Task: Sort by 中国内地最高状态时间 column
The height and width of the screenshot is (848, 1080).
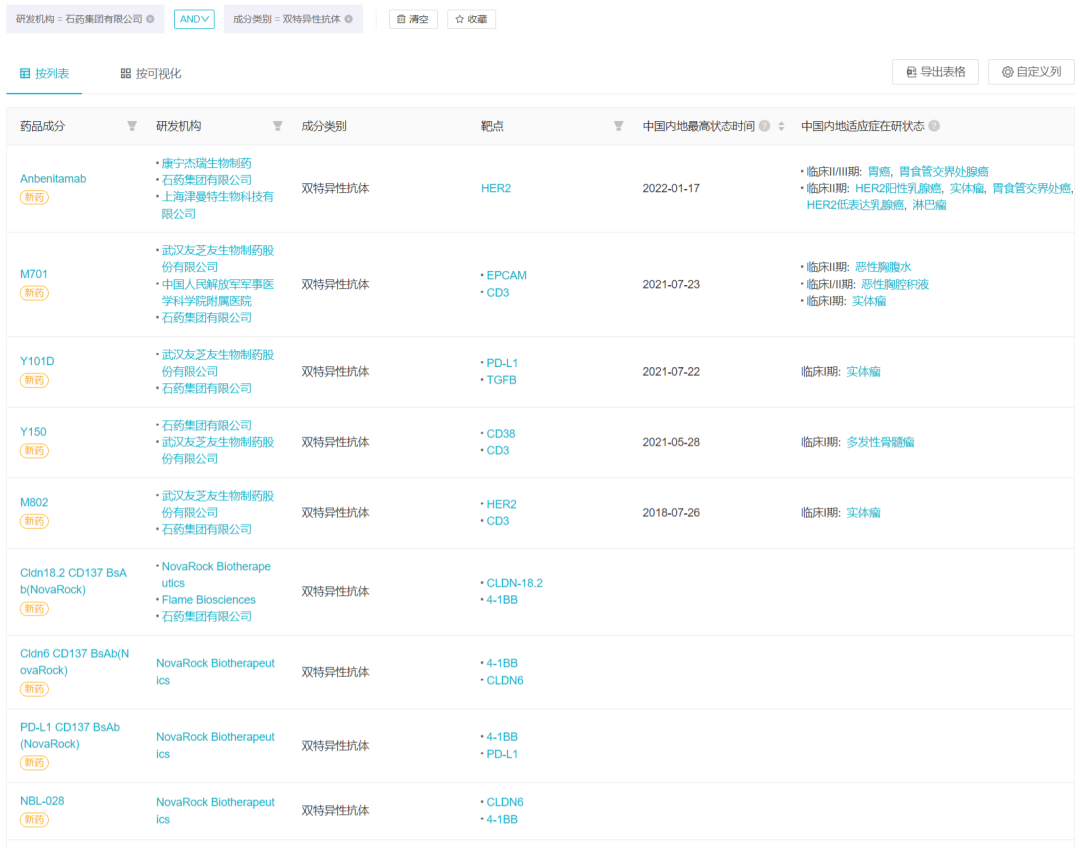Action: pos(781,126)
